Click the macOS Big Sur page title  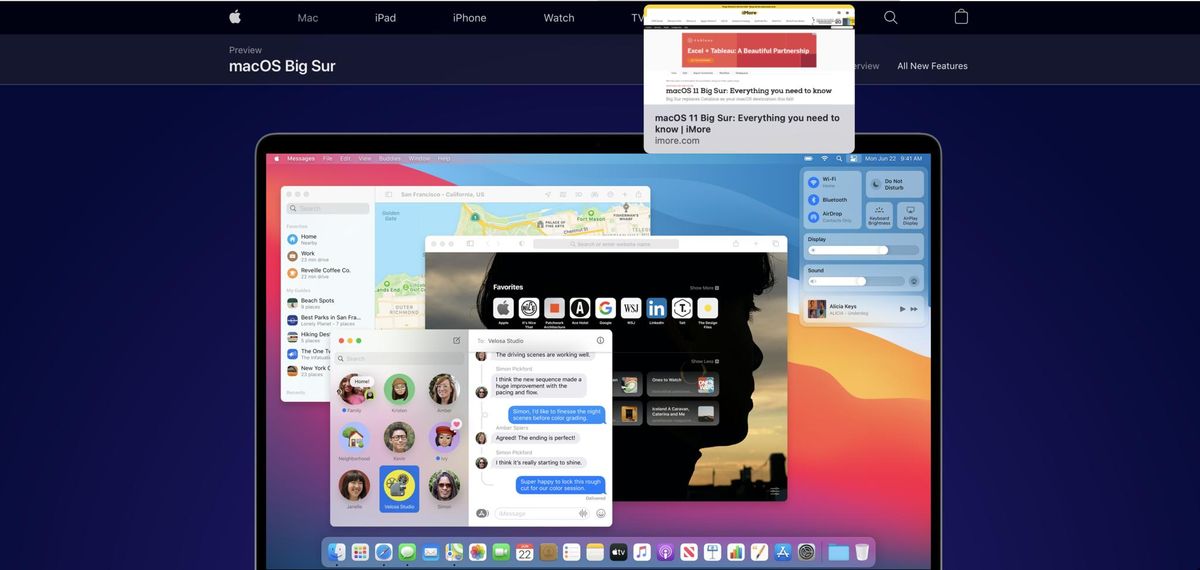282,66
